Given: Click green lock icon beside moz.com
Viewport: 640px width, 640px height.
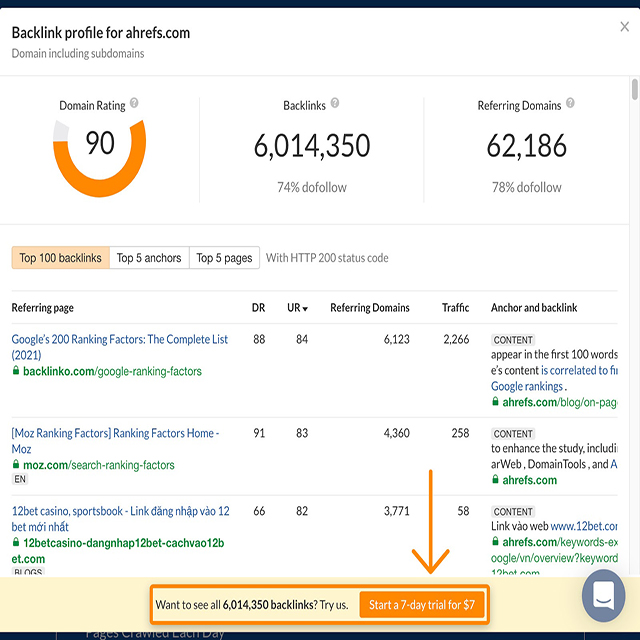Looking at the screenshot, I should pyautogui.click(x=16, y=465).
